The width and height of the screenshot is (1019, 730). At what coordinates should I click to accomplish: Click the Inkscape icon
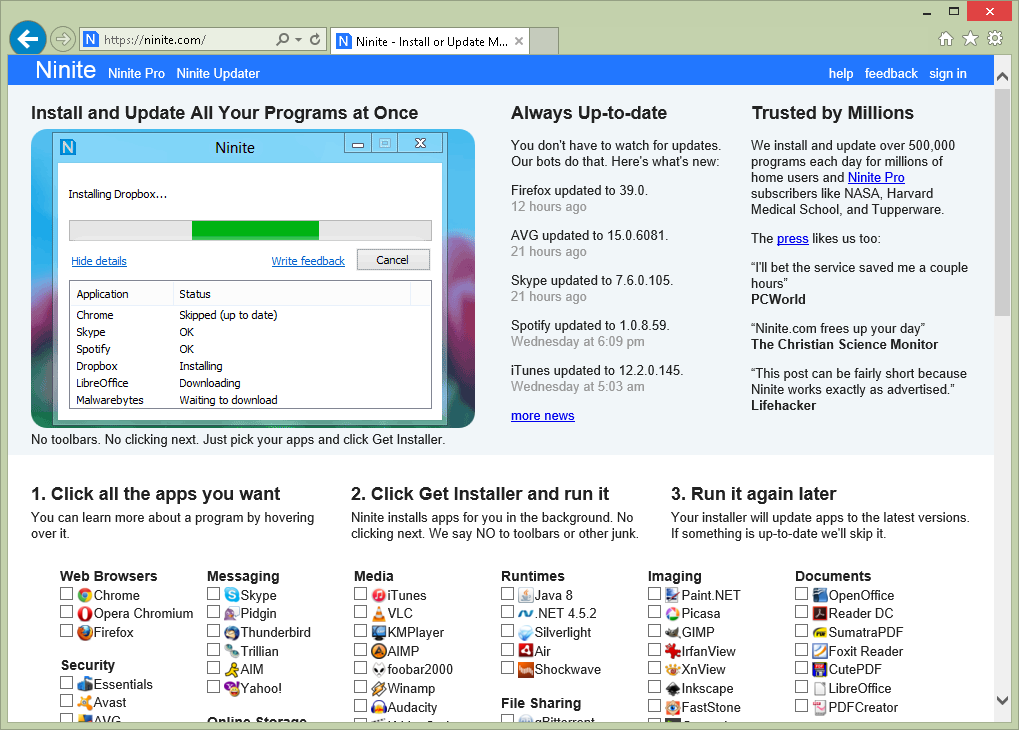click(673, 688)
